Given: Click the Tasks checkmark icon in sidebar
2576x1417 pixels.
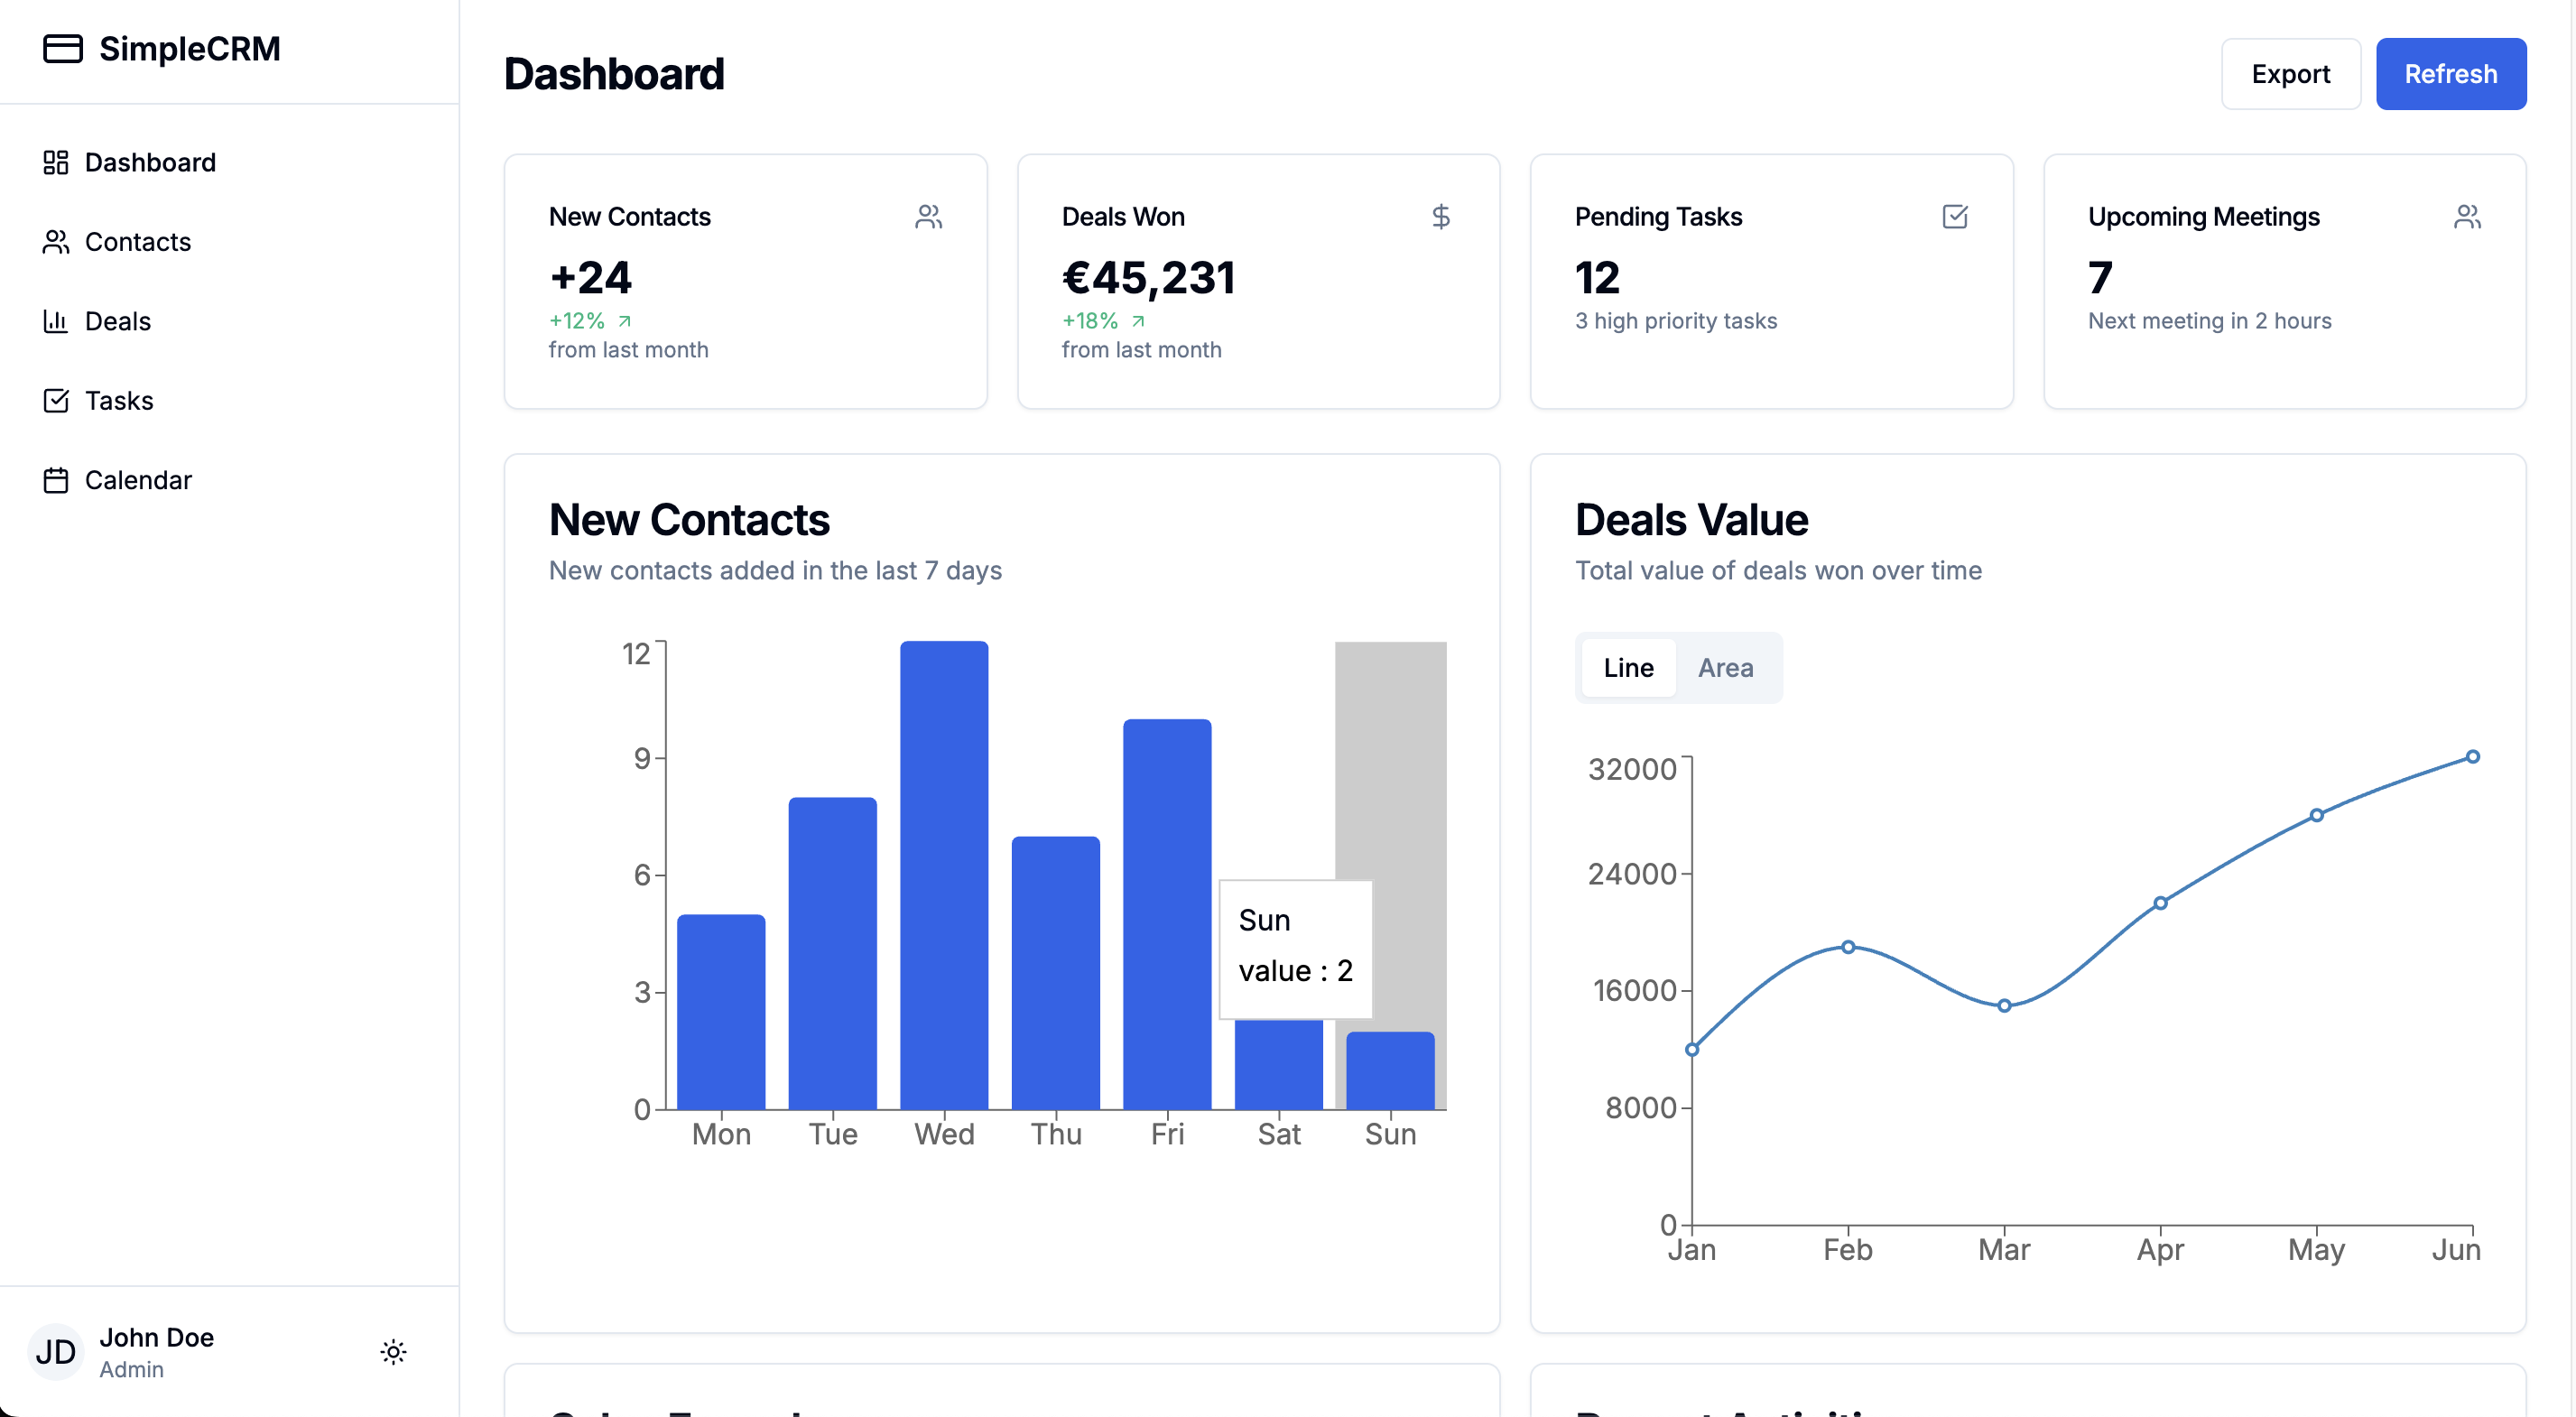Looking at the screenshot, I should (56, 401).
